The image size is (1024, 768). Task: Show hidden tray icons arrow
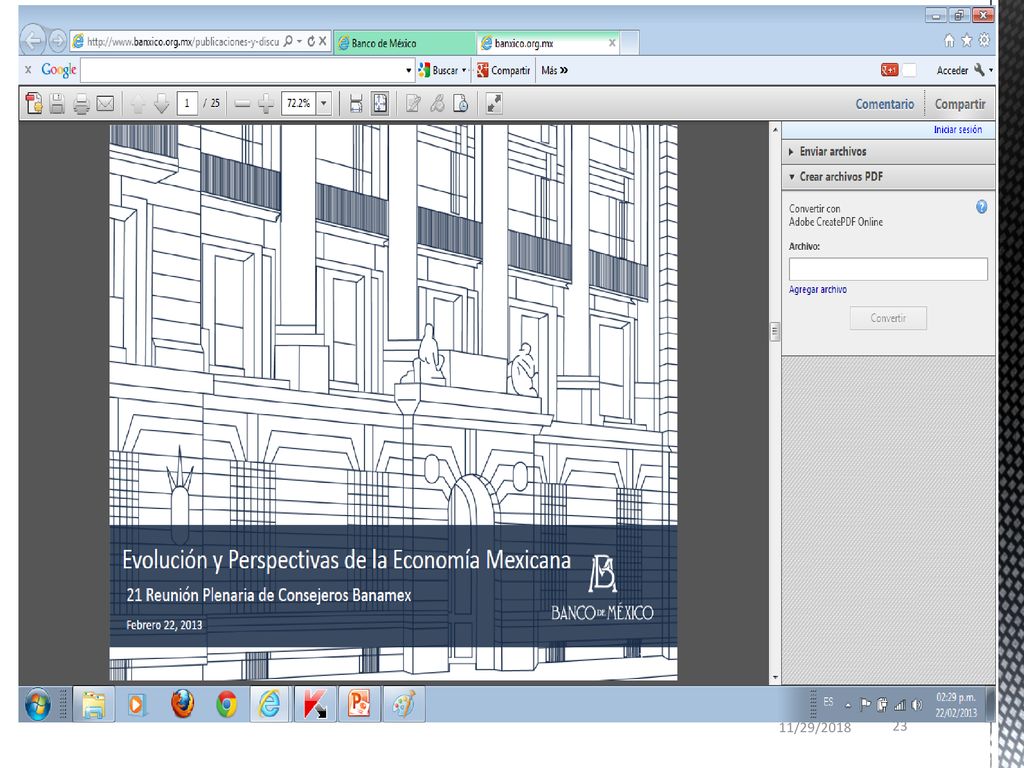coord(848,705)
